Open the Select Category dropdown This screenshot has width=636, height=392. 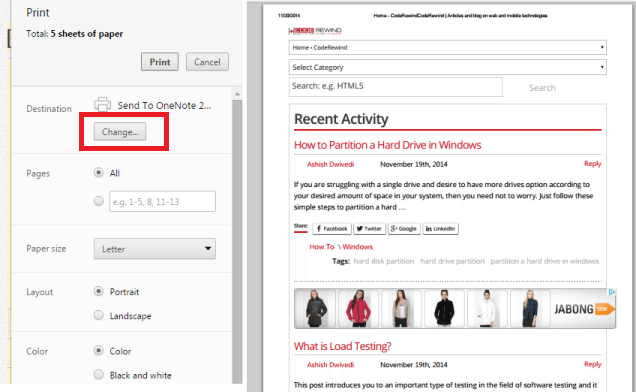[x=448, y=67]
